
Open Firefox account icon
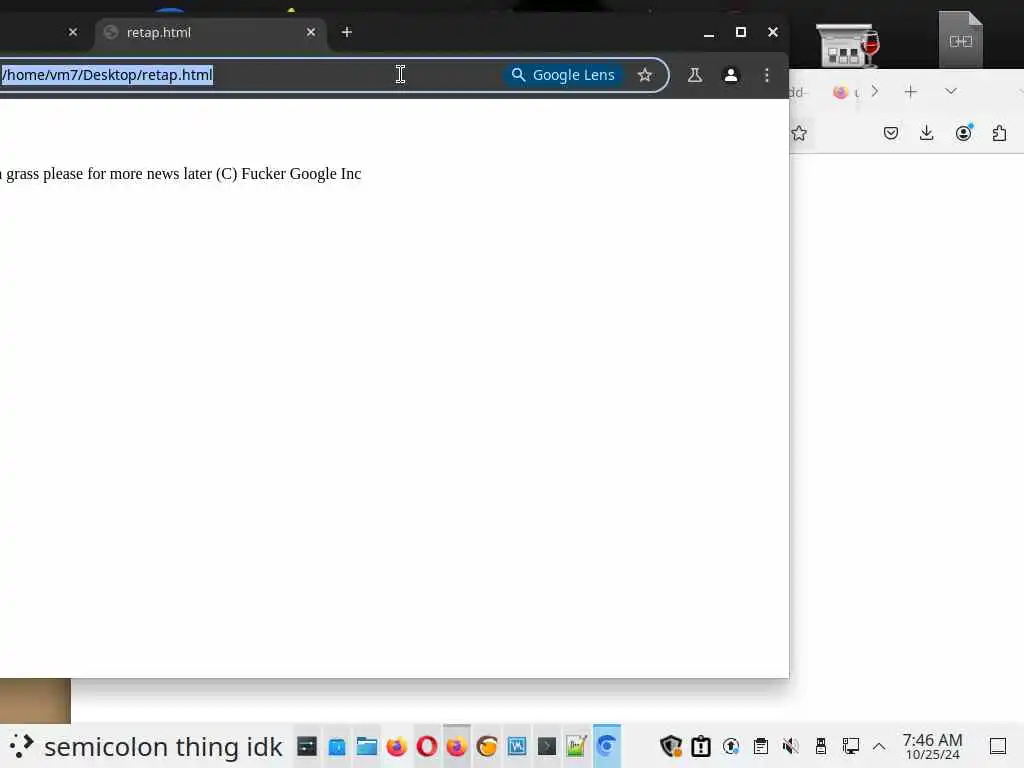point(963,133)
